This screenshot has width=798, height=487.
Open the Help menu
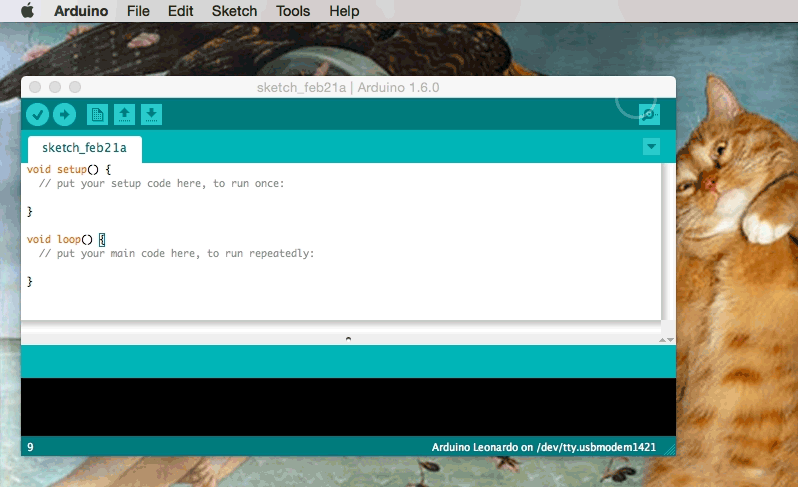pos(344,11)
